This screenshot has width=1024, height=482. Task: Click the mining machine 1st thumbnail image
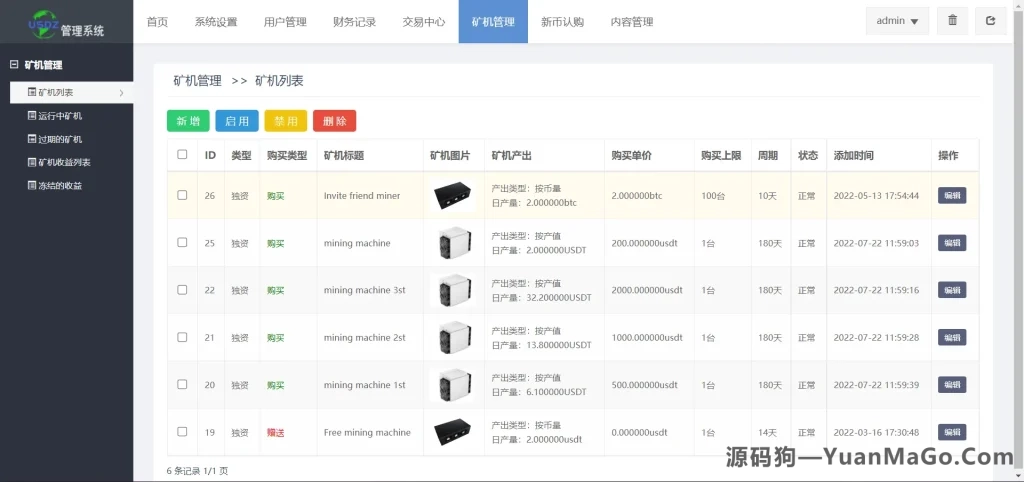pyautogui.click(x=453, y=385)
